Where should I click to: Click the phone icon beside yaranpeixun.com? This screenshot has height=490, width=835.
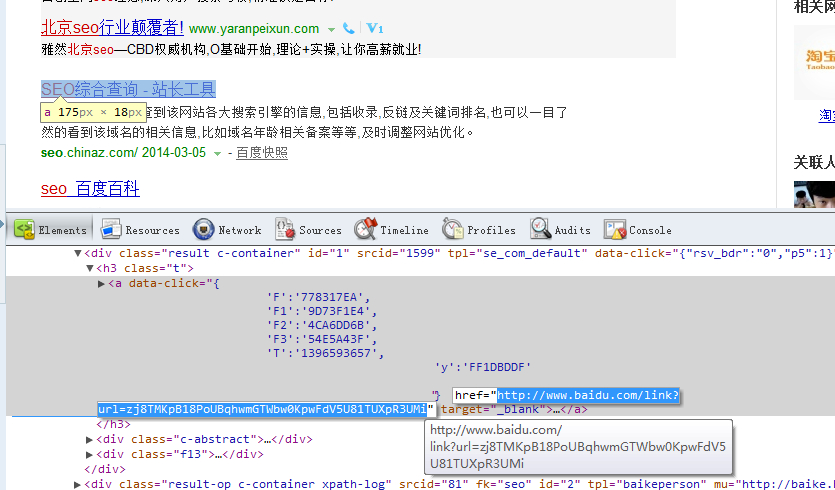(348, 28)
